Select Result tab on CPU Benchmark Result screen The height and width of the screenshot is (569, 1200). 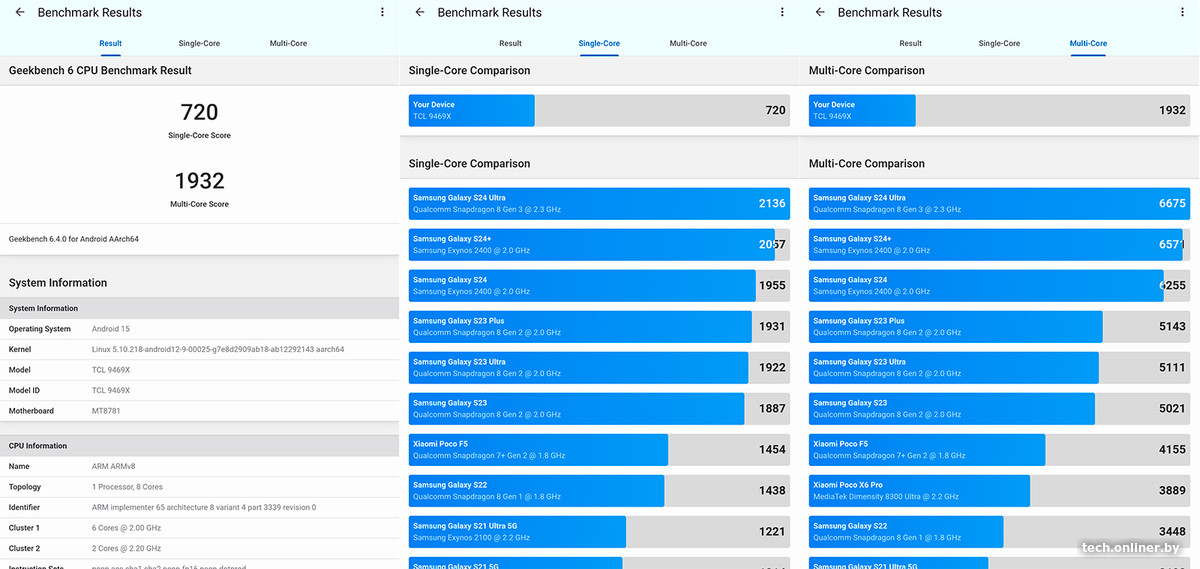[x=110, y=44]
